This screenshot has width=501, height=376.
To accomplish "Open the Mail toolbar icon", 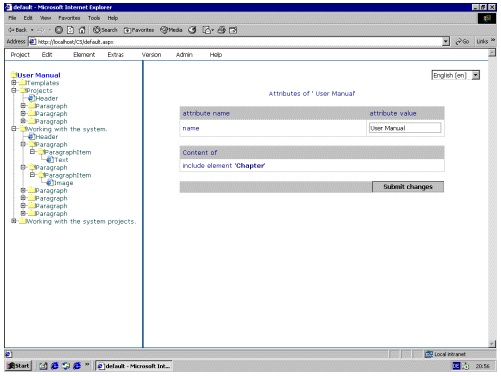I will click(x=208, y=30).
